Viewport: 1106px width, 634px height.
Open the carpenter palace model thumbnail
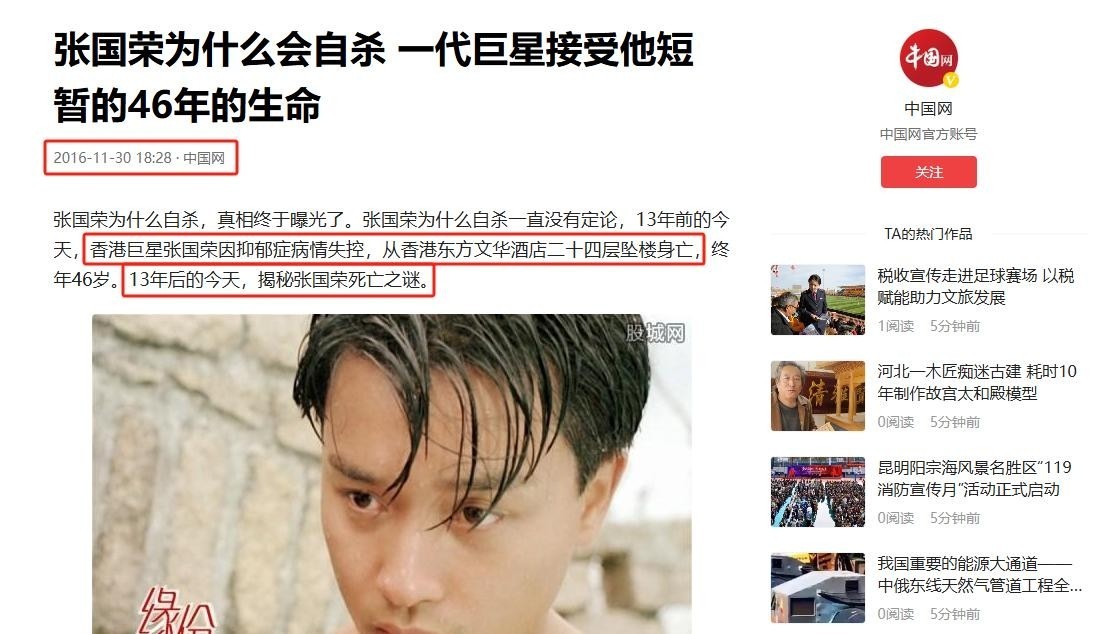coord(818,396)
